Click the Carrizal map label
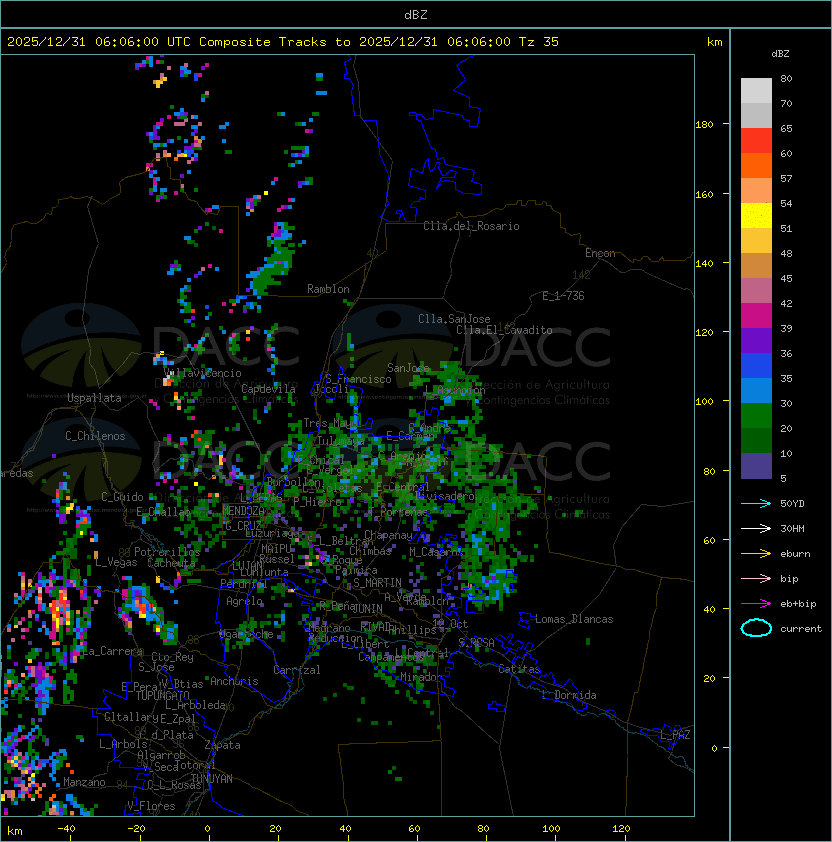This screenshot has height=842, width=832. click(297, 670)
